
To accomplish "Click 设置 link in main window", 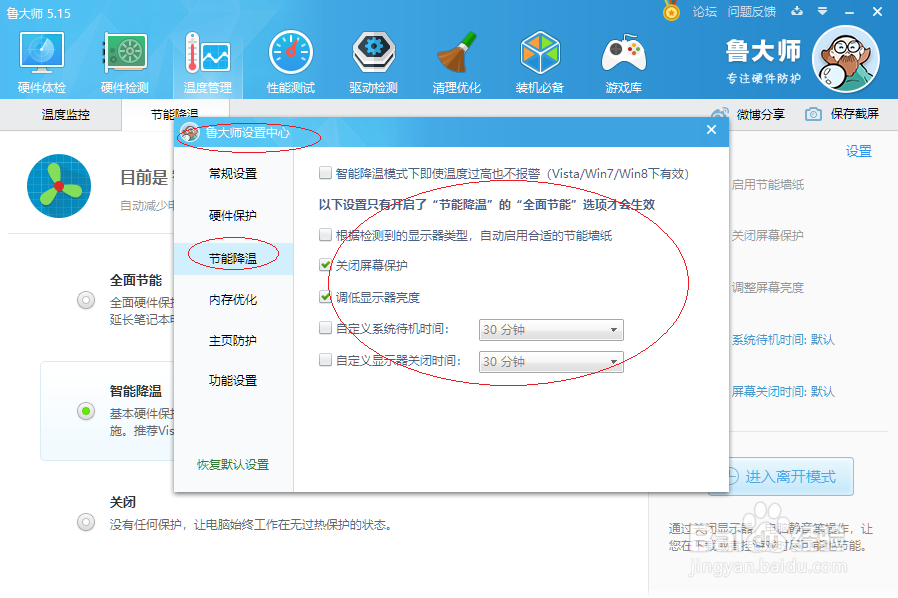I will pyautogui.click(x=858, y=151).
